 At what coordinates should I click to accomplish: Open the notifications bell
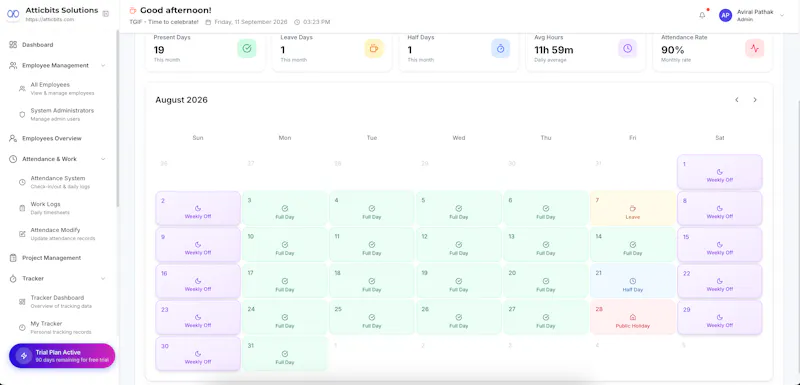coord(702,15)
